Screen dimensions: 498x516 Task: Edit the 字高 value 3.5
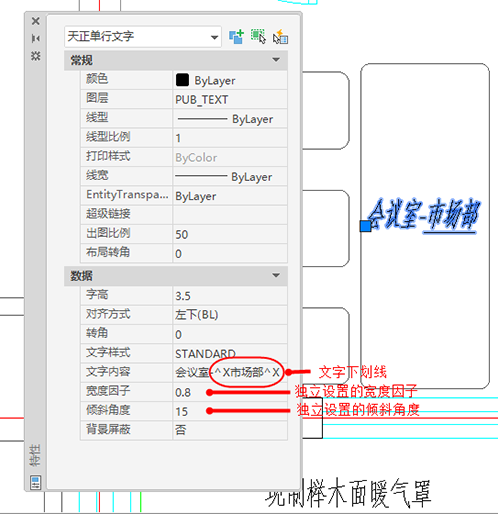(230, 296)
